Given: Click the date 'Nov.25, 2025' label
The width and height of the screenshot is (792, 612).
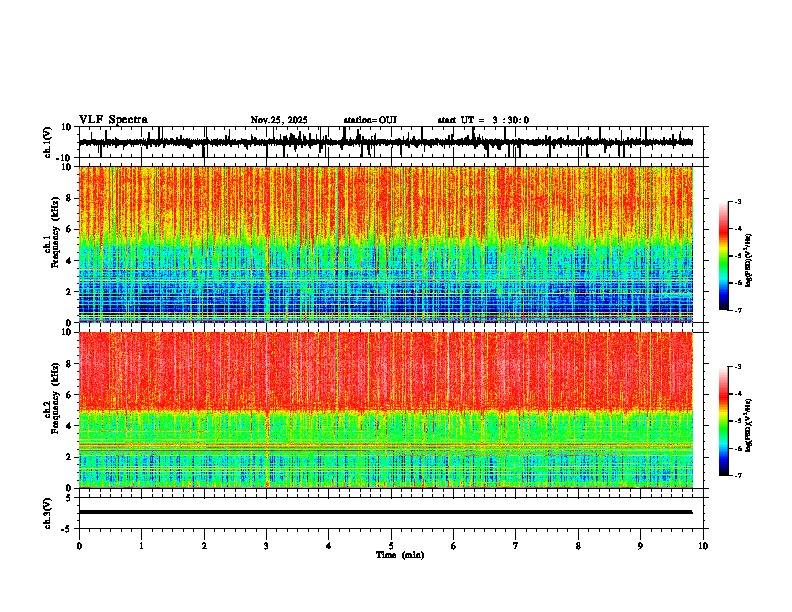Looking at the screenshot, I should point(279,120).
